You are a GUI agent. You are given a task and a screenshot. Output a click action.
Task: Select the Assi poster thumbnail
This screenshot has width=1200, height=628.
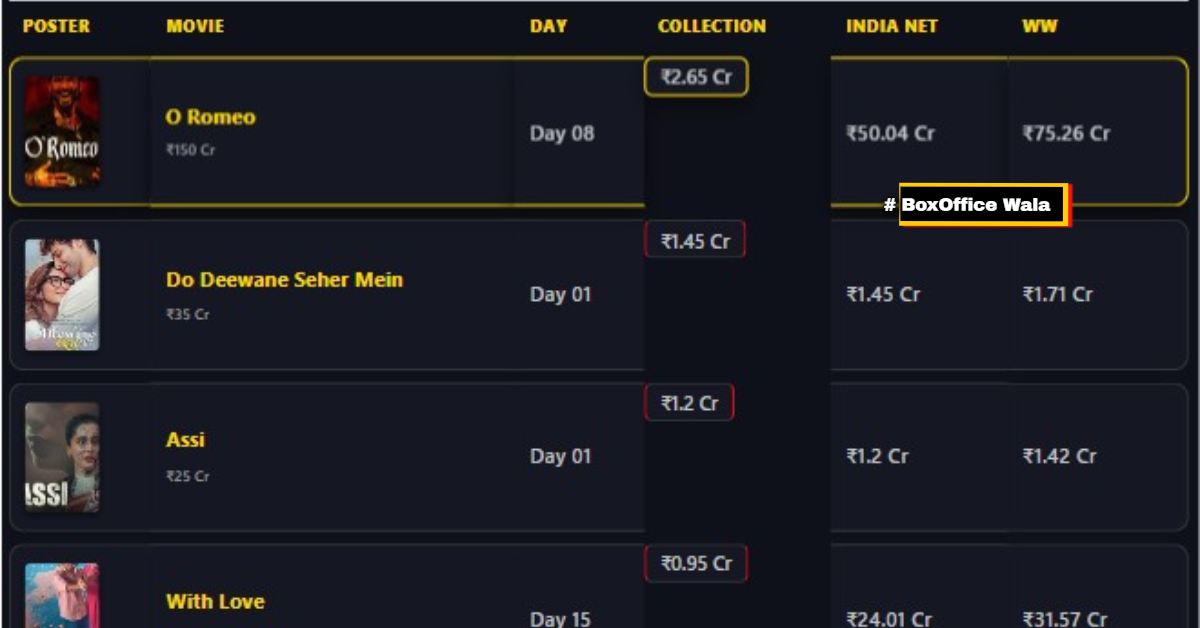point(62,457)
